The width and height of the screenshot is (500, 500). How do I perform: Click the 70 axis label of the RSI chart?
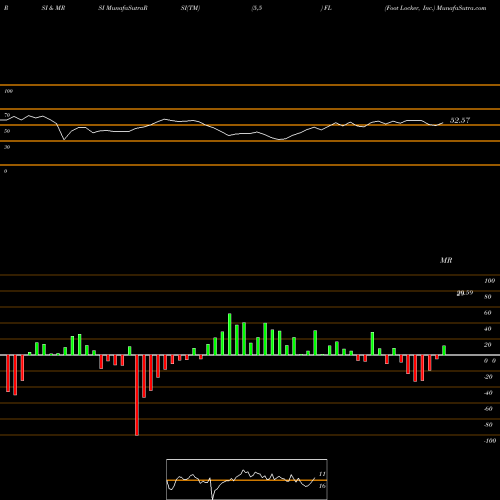tap(7, 115)
